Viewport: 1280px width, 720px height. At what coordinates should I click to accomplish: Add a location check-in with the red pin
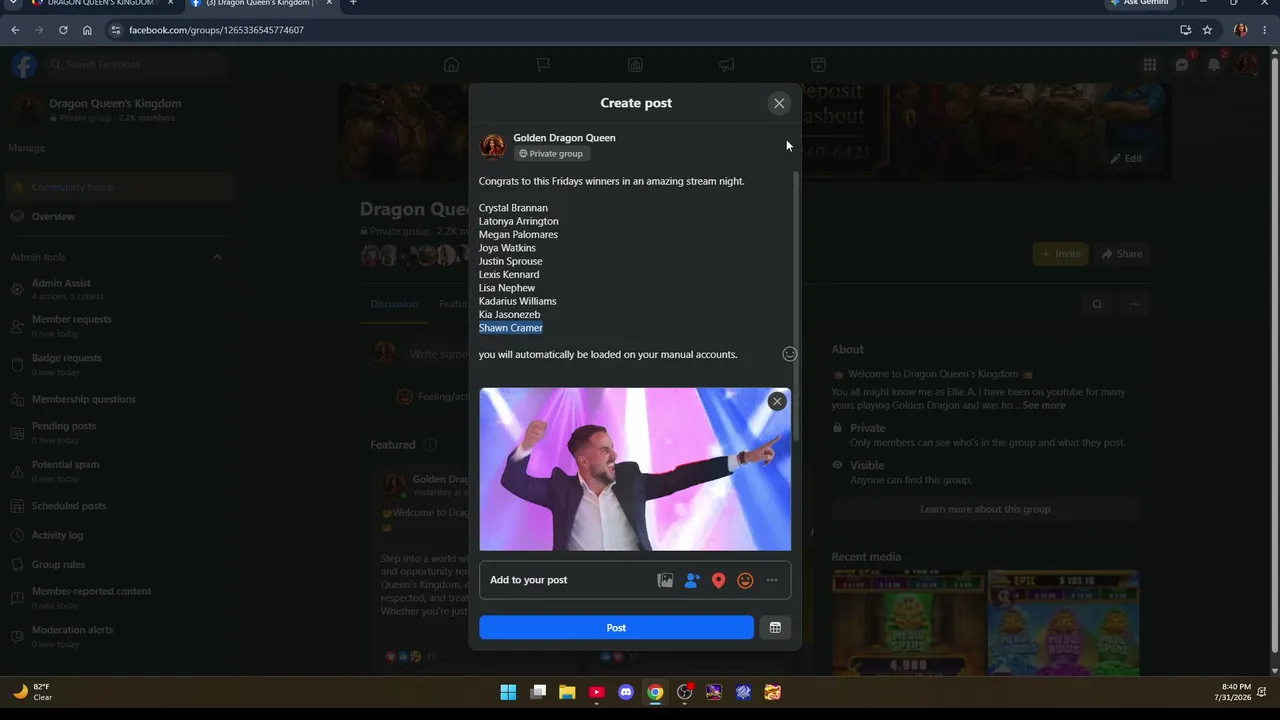point(718,580)
